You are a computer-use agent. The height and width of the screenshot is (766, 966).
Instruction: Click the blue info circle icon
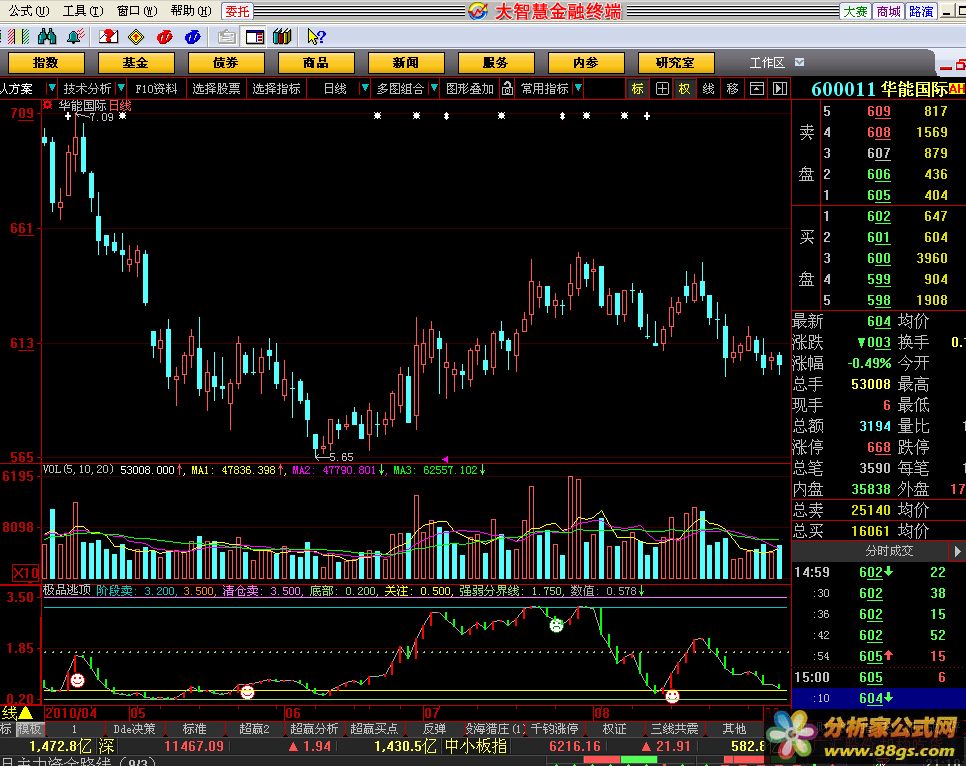192,37
